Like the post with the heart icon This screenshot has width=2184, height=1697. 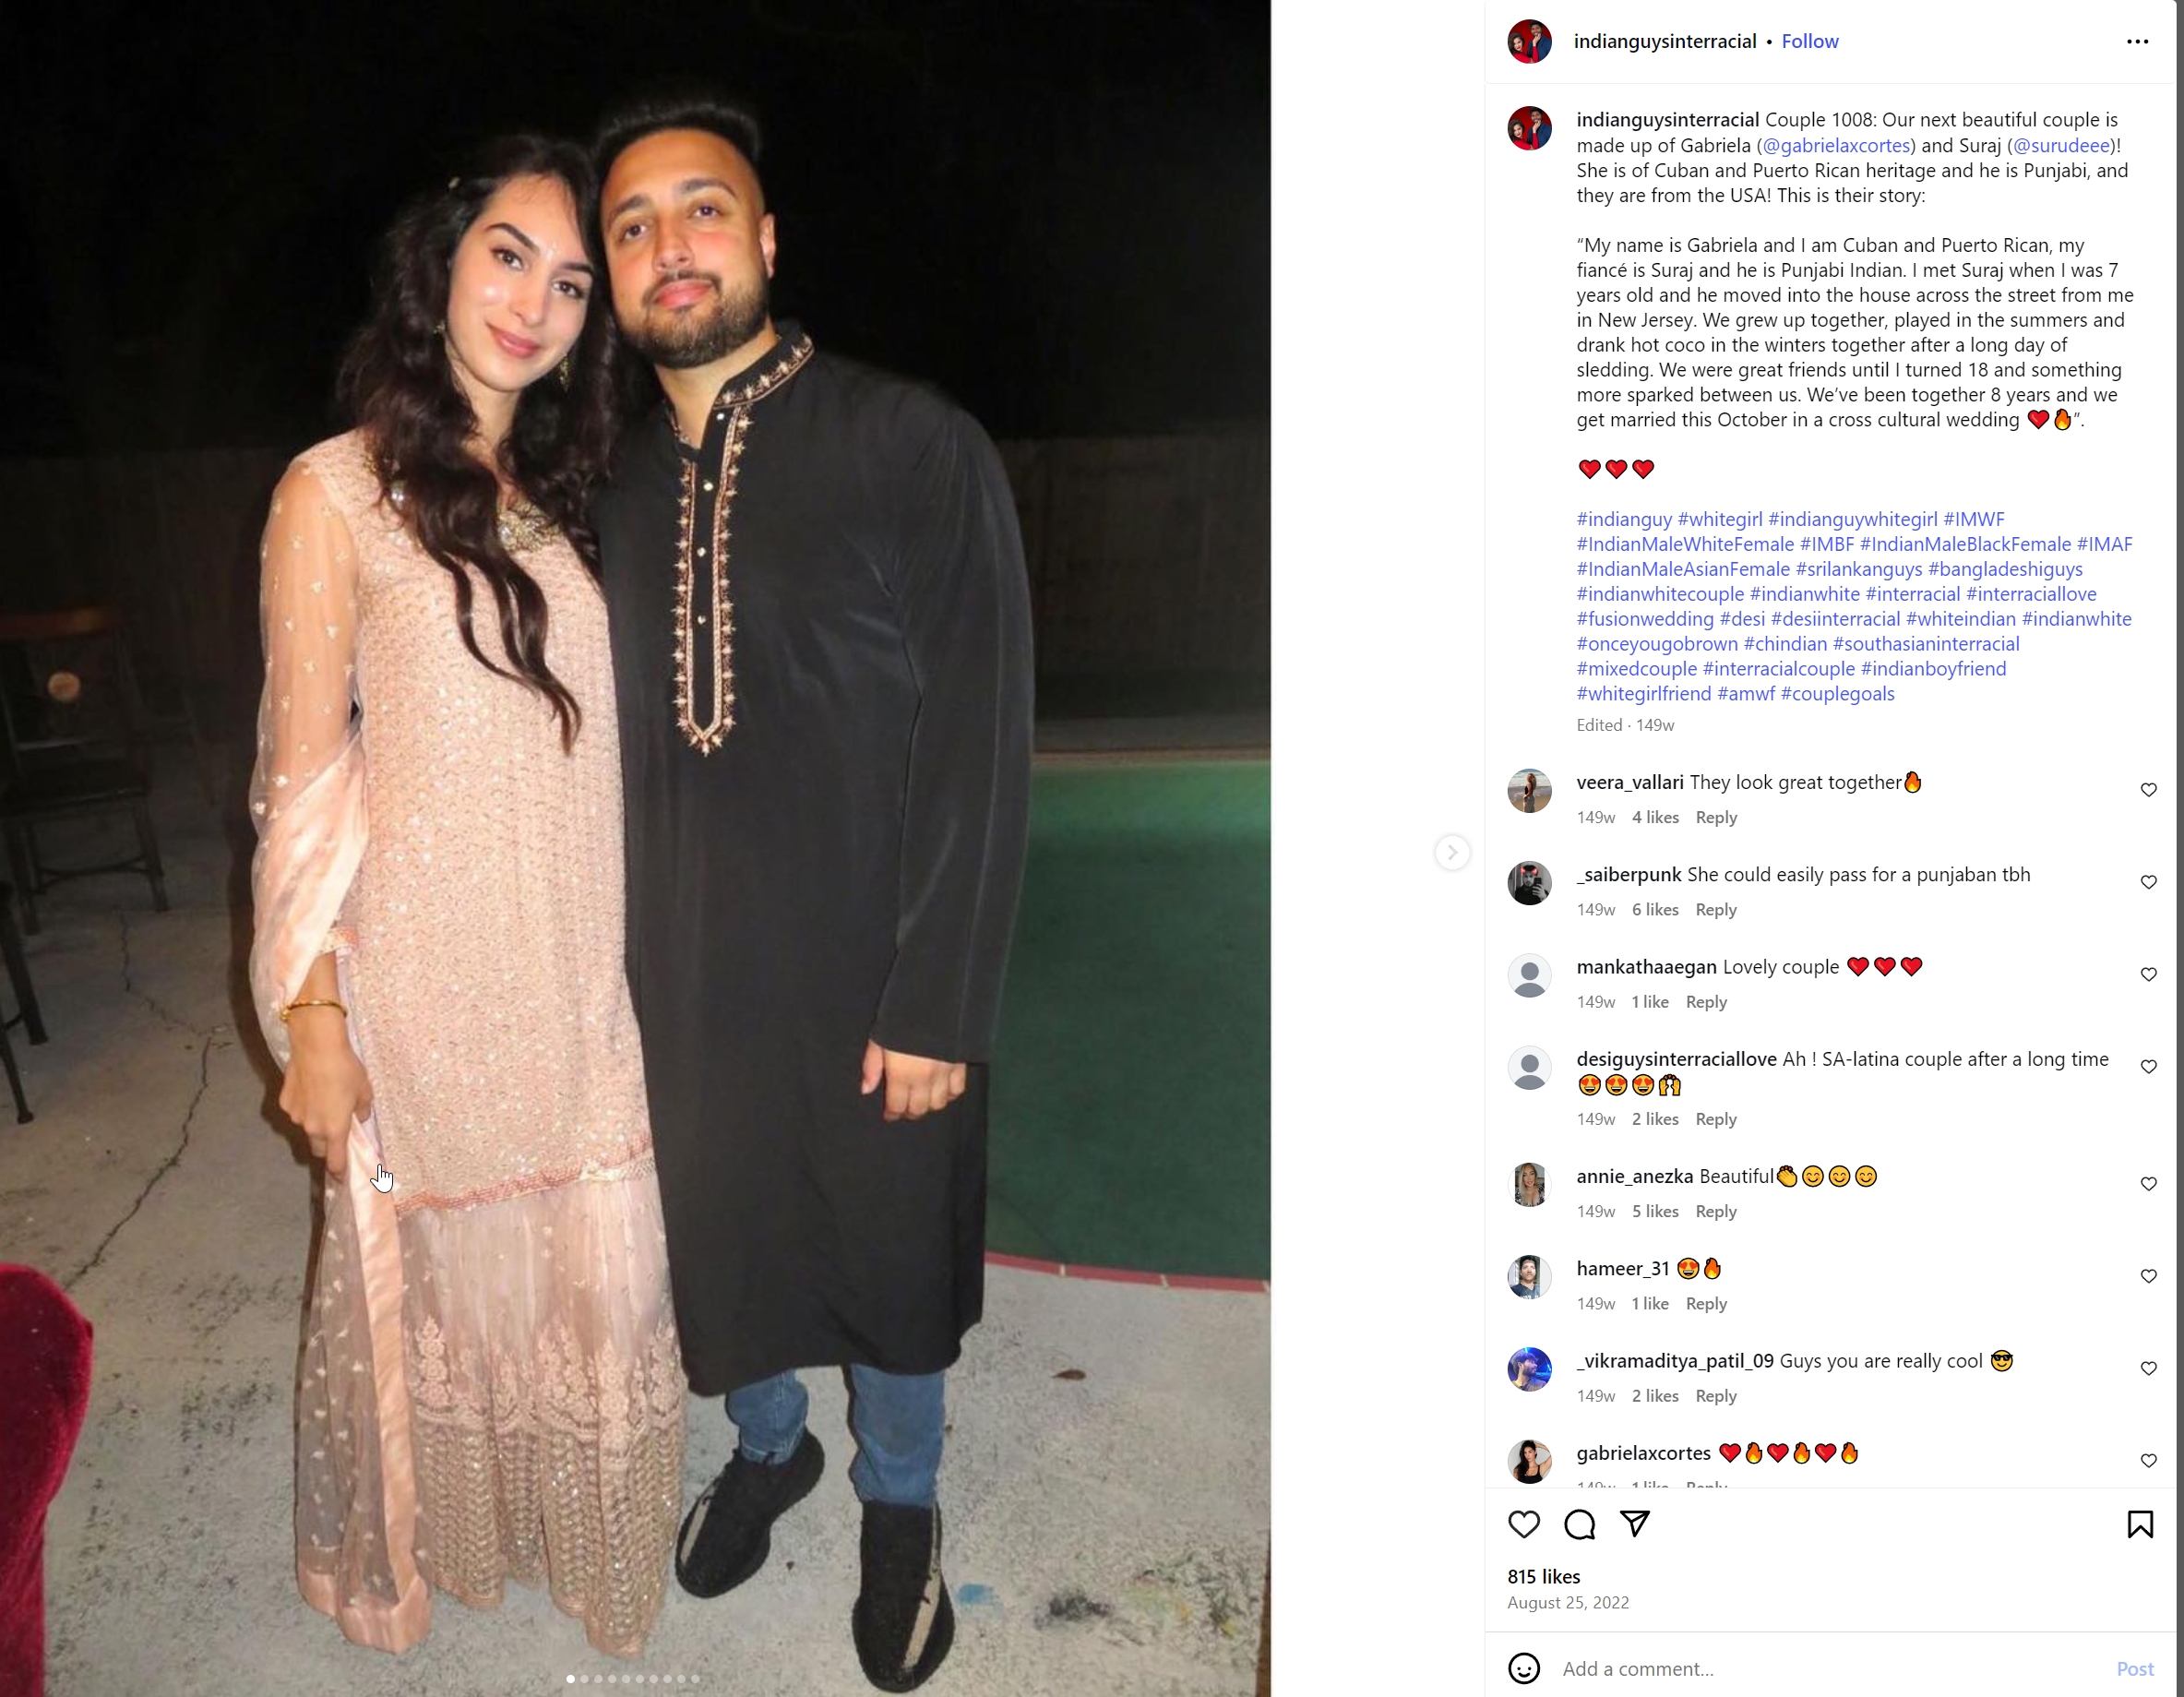1523,1524
